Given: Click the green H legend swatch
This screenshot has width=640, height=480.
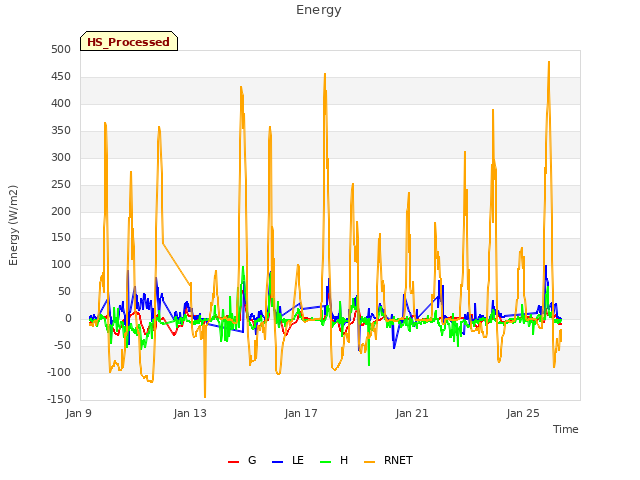Looking at the screenshot, I should tap(325, 462).
